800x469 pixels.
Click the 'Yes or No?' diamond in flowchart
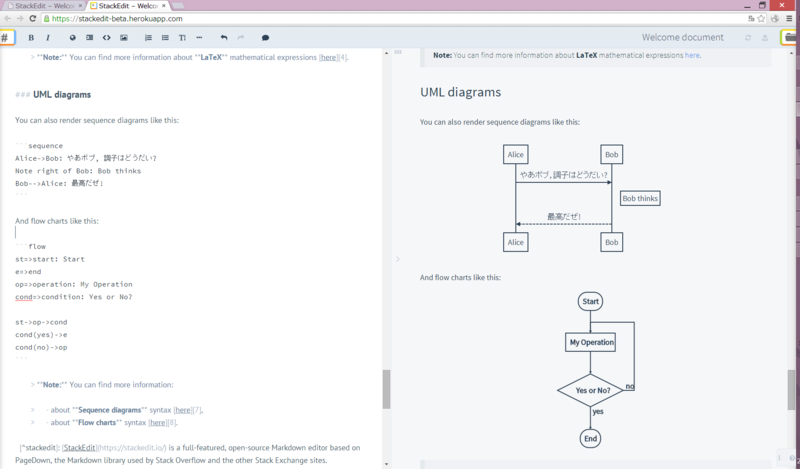click(x=590, y=390)
